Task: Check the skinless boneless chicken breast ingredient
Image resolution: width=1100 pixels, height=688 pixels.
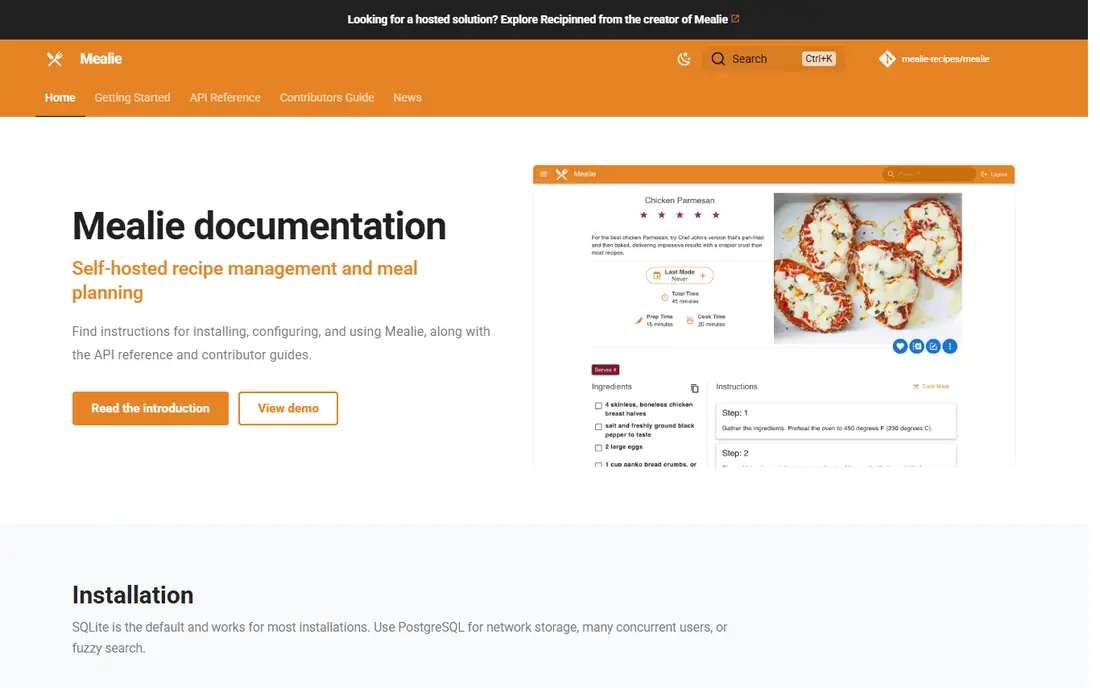Action: (x=598, y=405)
